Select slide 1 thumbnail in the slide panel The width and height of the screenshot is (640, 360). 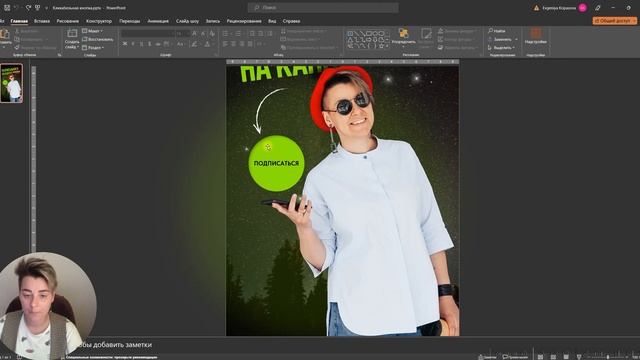[11, 83]
